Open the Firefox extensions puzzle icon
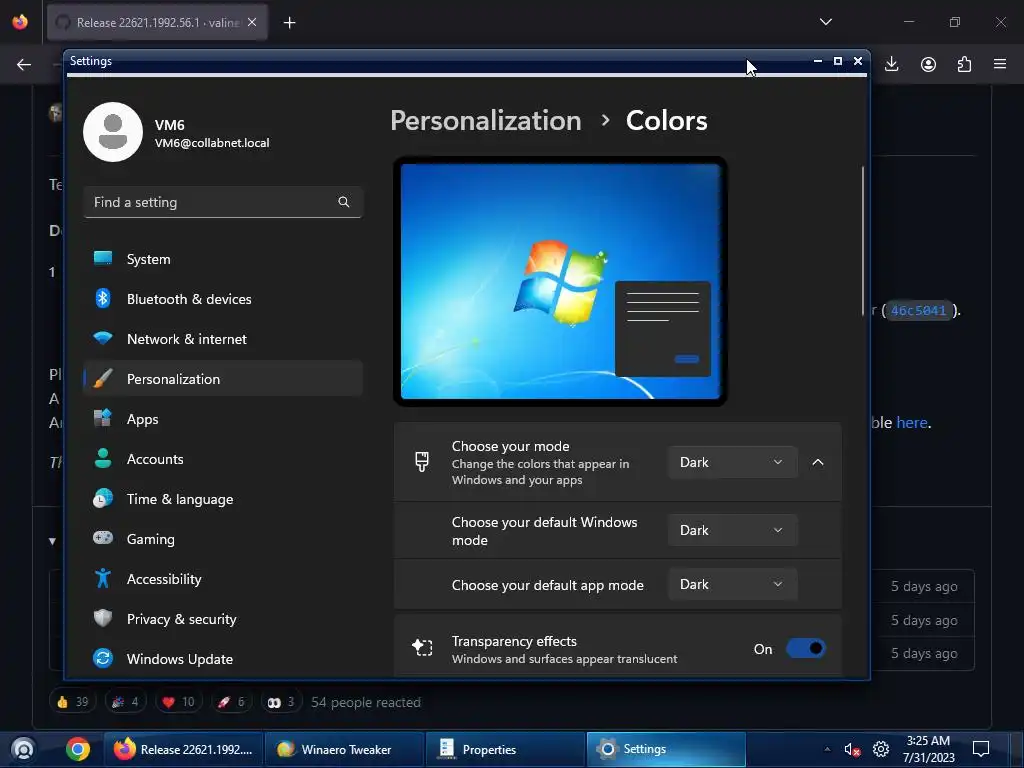This screenshot has height=768, width=1024. [964, 64]
